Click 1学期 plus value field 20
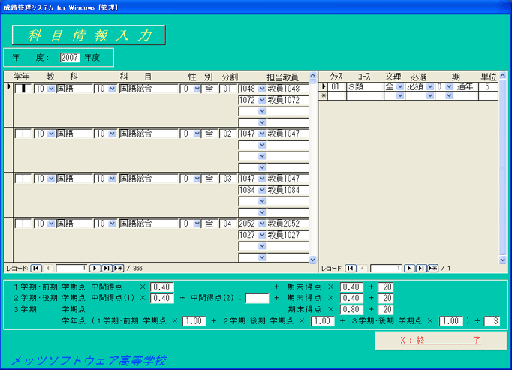 pyautogui.click(x=386, y=287)
